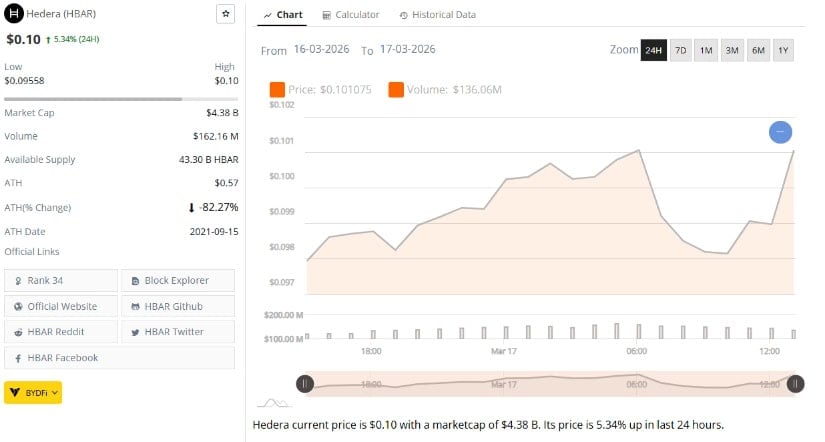Click the From date field 16-03-2026
Screen dimensions: 825x442
click(x=322, y=50)
